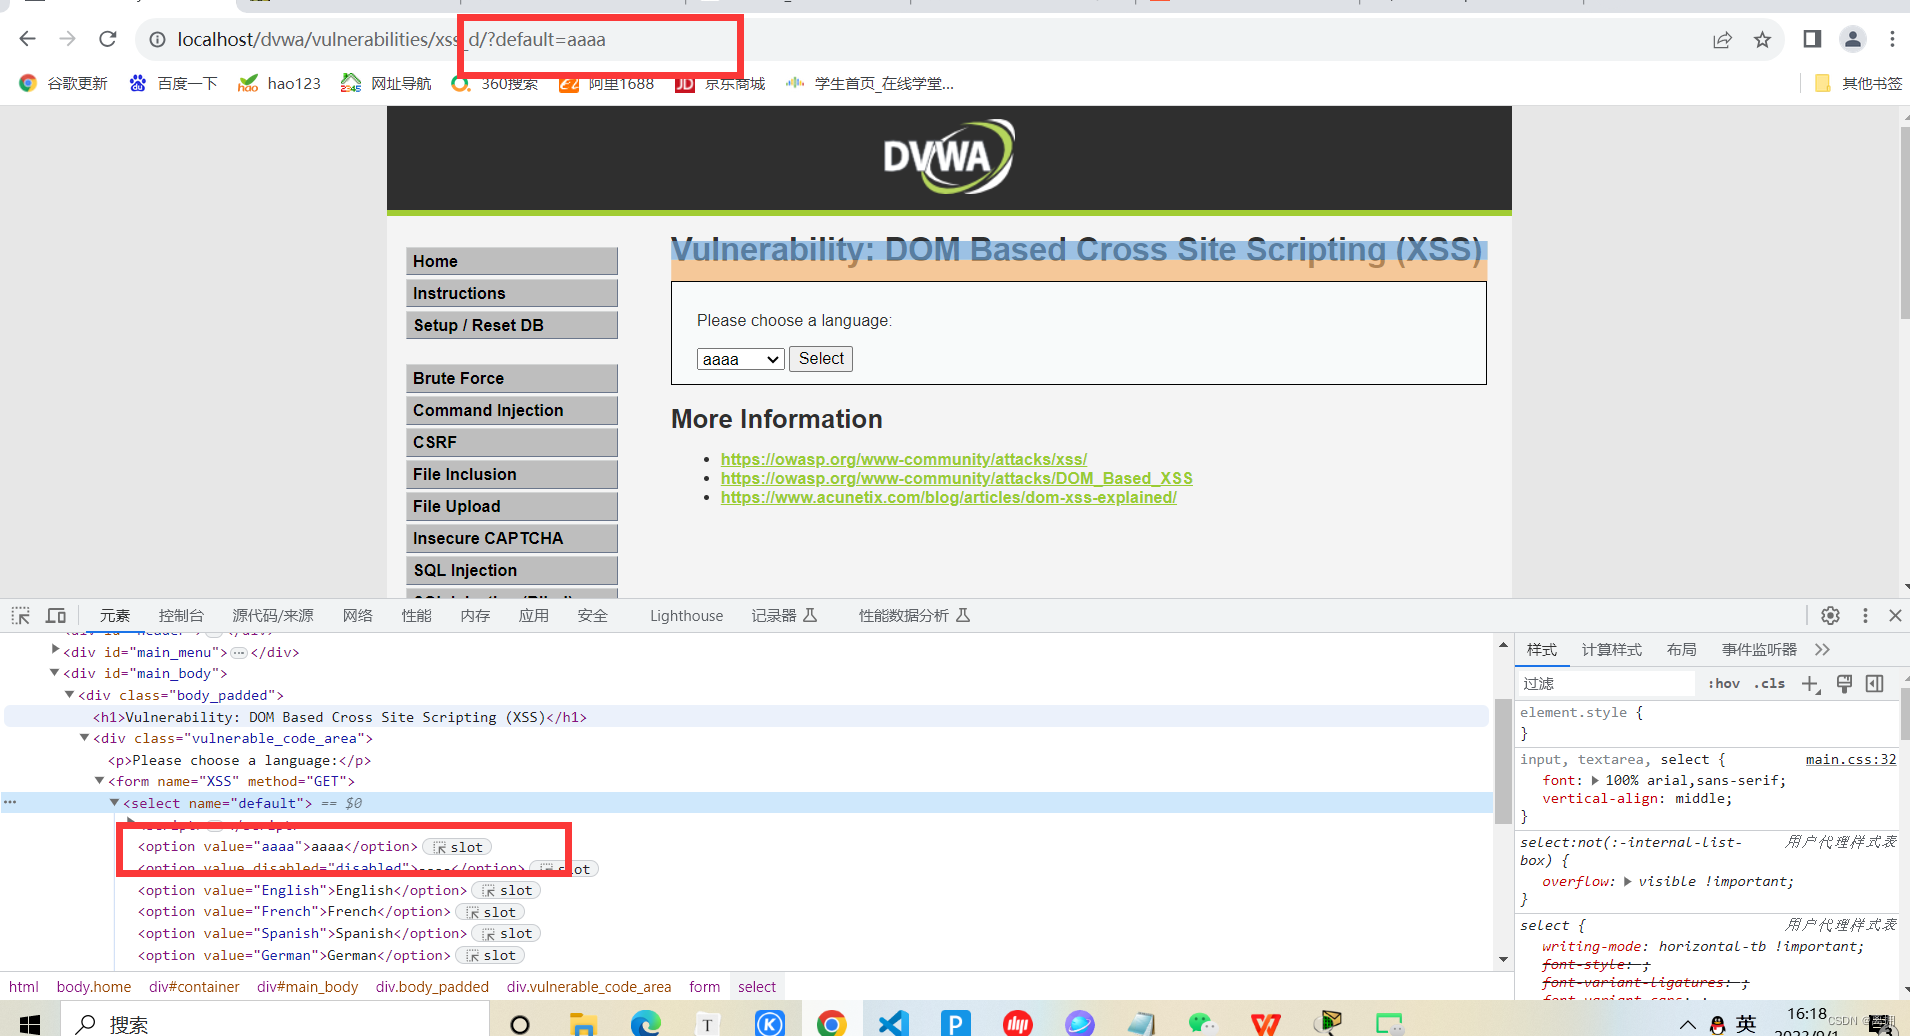
Task: Select option value English row
Action: pyautogui.click(x=302, y=890)
